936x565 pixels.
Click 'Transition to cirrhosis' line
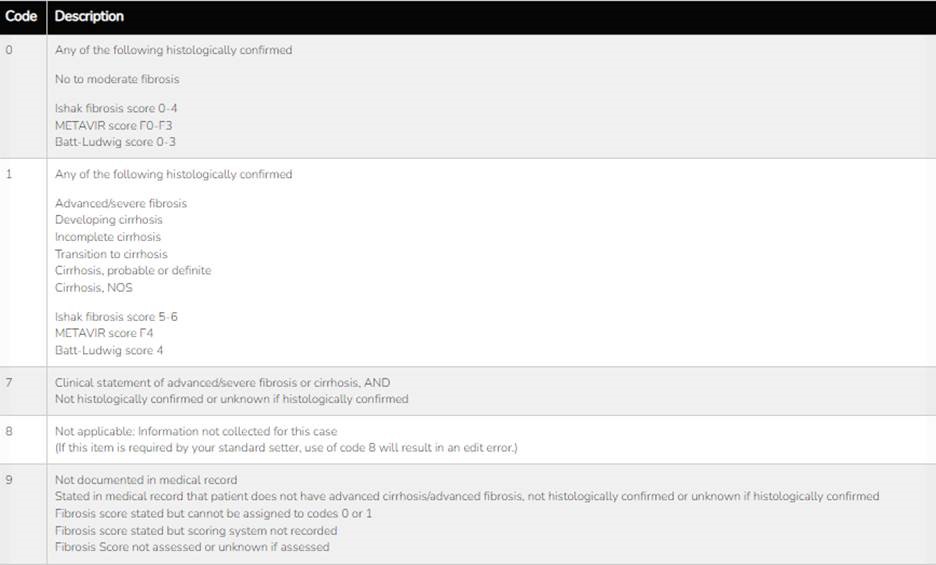click(x=111, y=254)
